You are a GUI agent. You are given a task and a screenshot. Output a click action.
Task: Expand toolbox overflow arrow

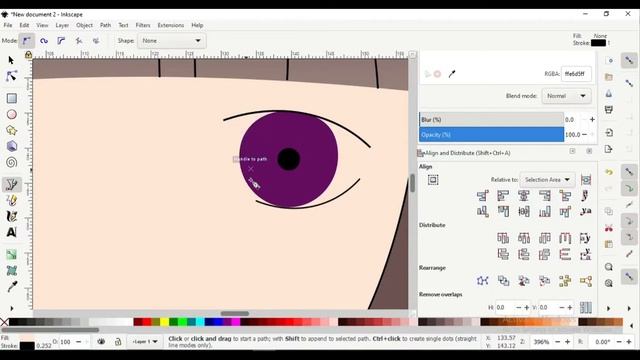point(11,308)
